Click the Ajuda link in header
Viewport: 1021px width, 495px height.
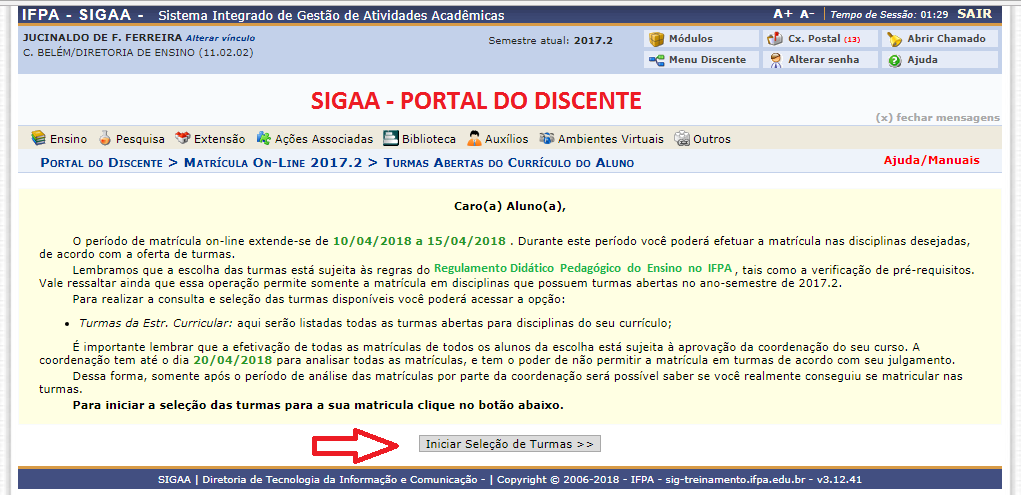[940, 60]
